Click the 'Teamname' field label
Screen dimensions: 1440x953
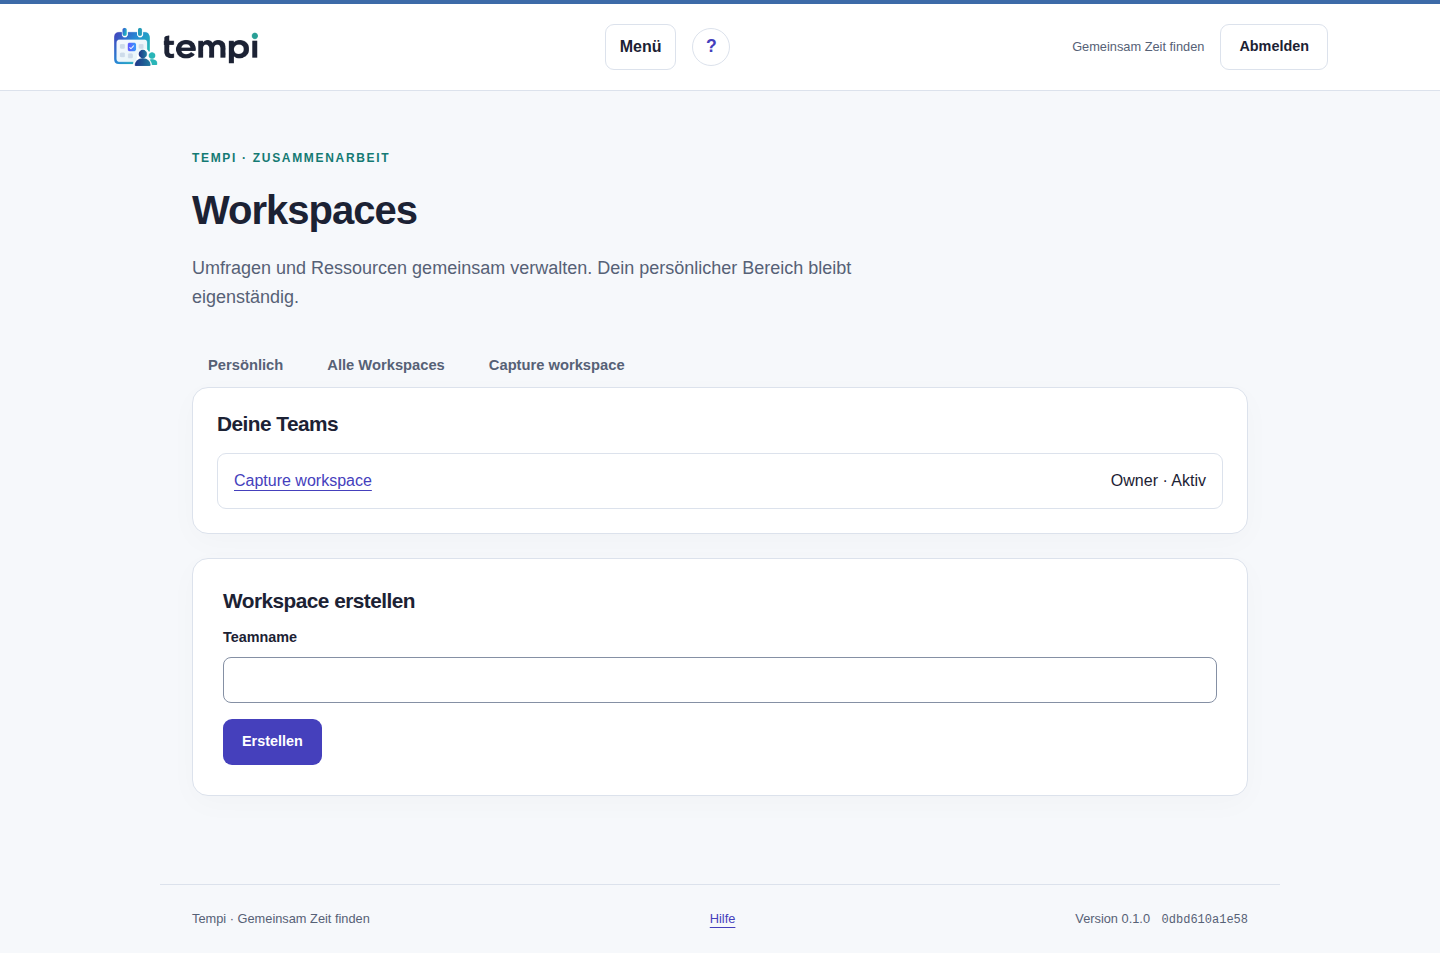coord(260,637)
